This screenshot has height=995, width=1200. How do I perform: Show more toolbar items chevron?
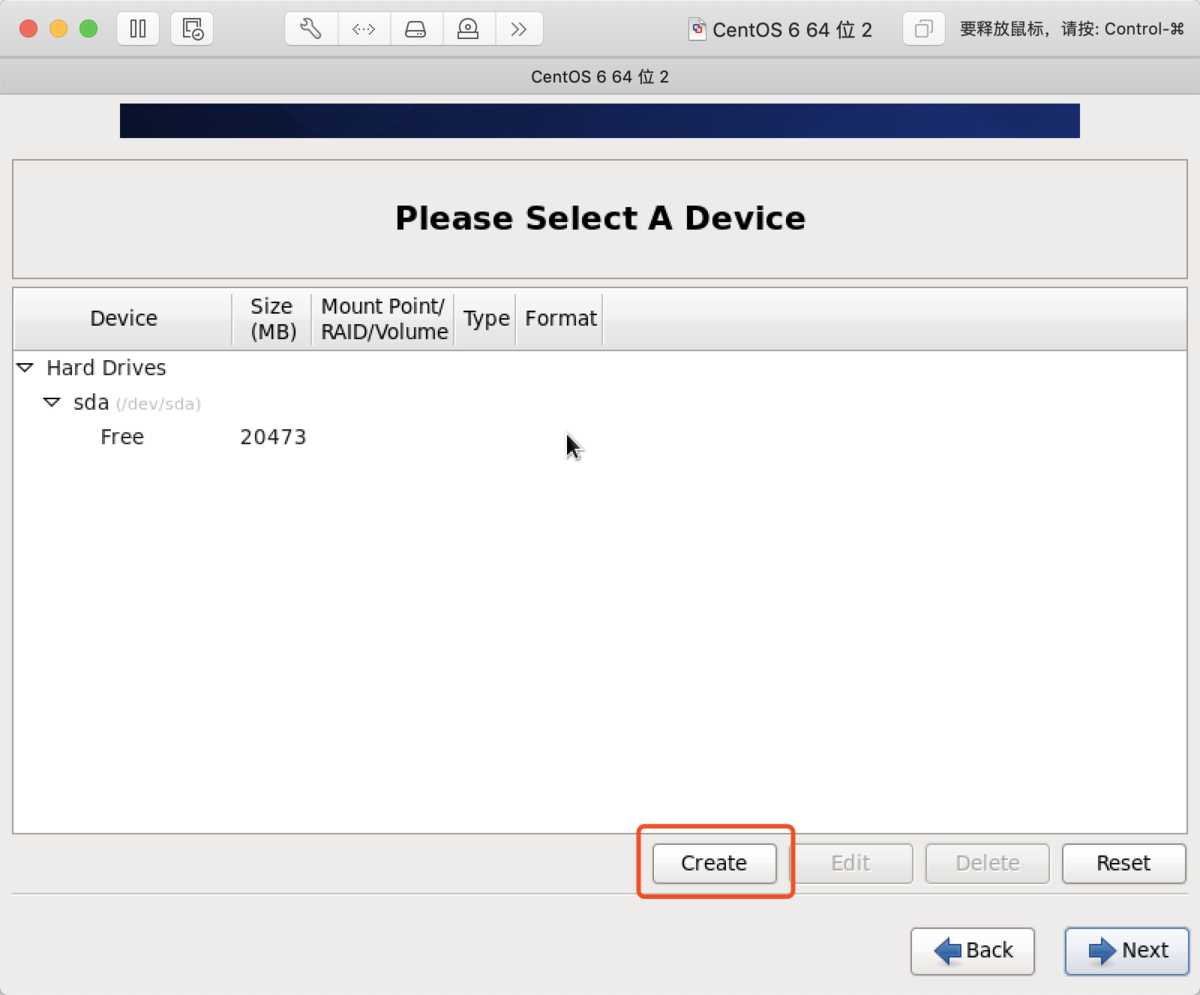coord(519,29)
